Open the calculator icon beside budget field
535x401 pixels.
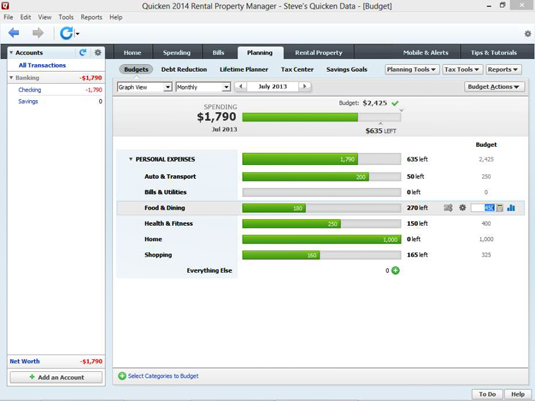[x=500, y=208]
